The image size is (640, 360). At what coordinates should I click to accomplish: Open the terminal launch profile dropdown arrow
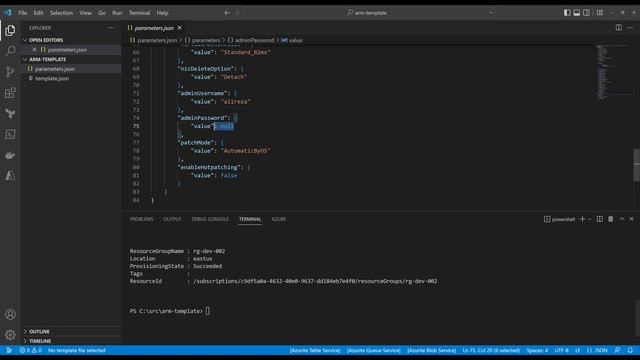[x=590, y=219]
